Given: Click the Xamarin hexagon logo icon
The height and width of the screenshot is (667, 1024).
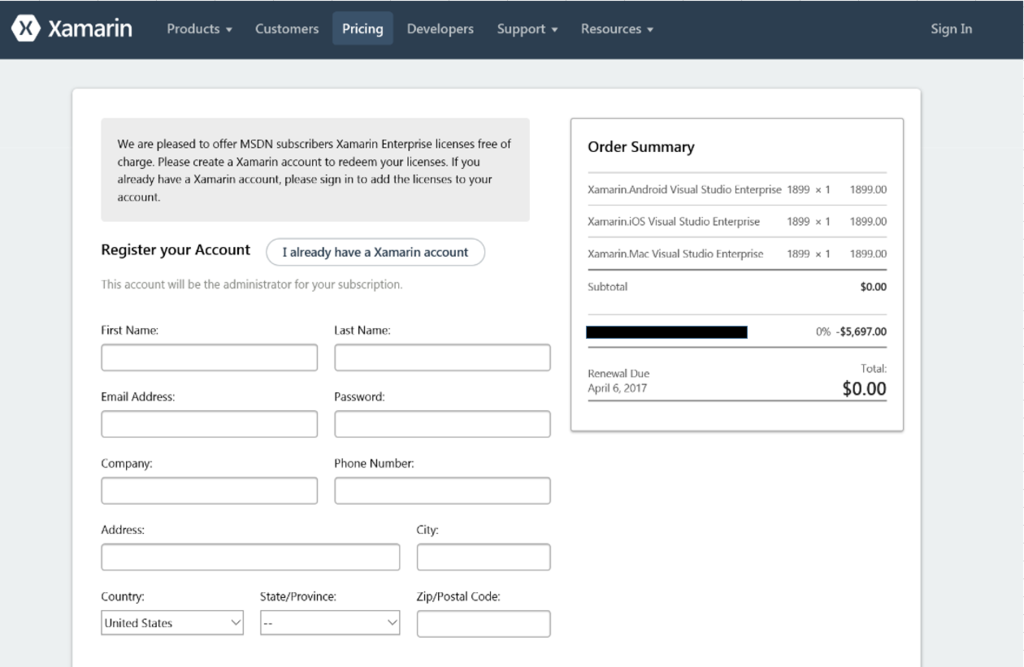Looking at the screenshot, I should pyautogui.click(x=26, y=29).
